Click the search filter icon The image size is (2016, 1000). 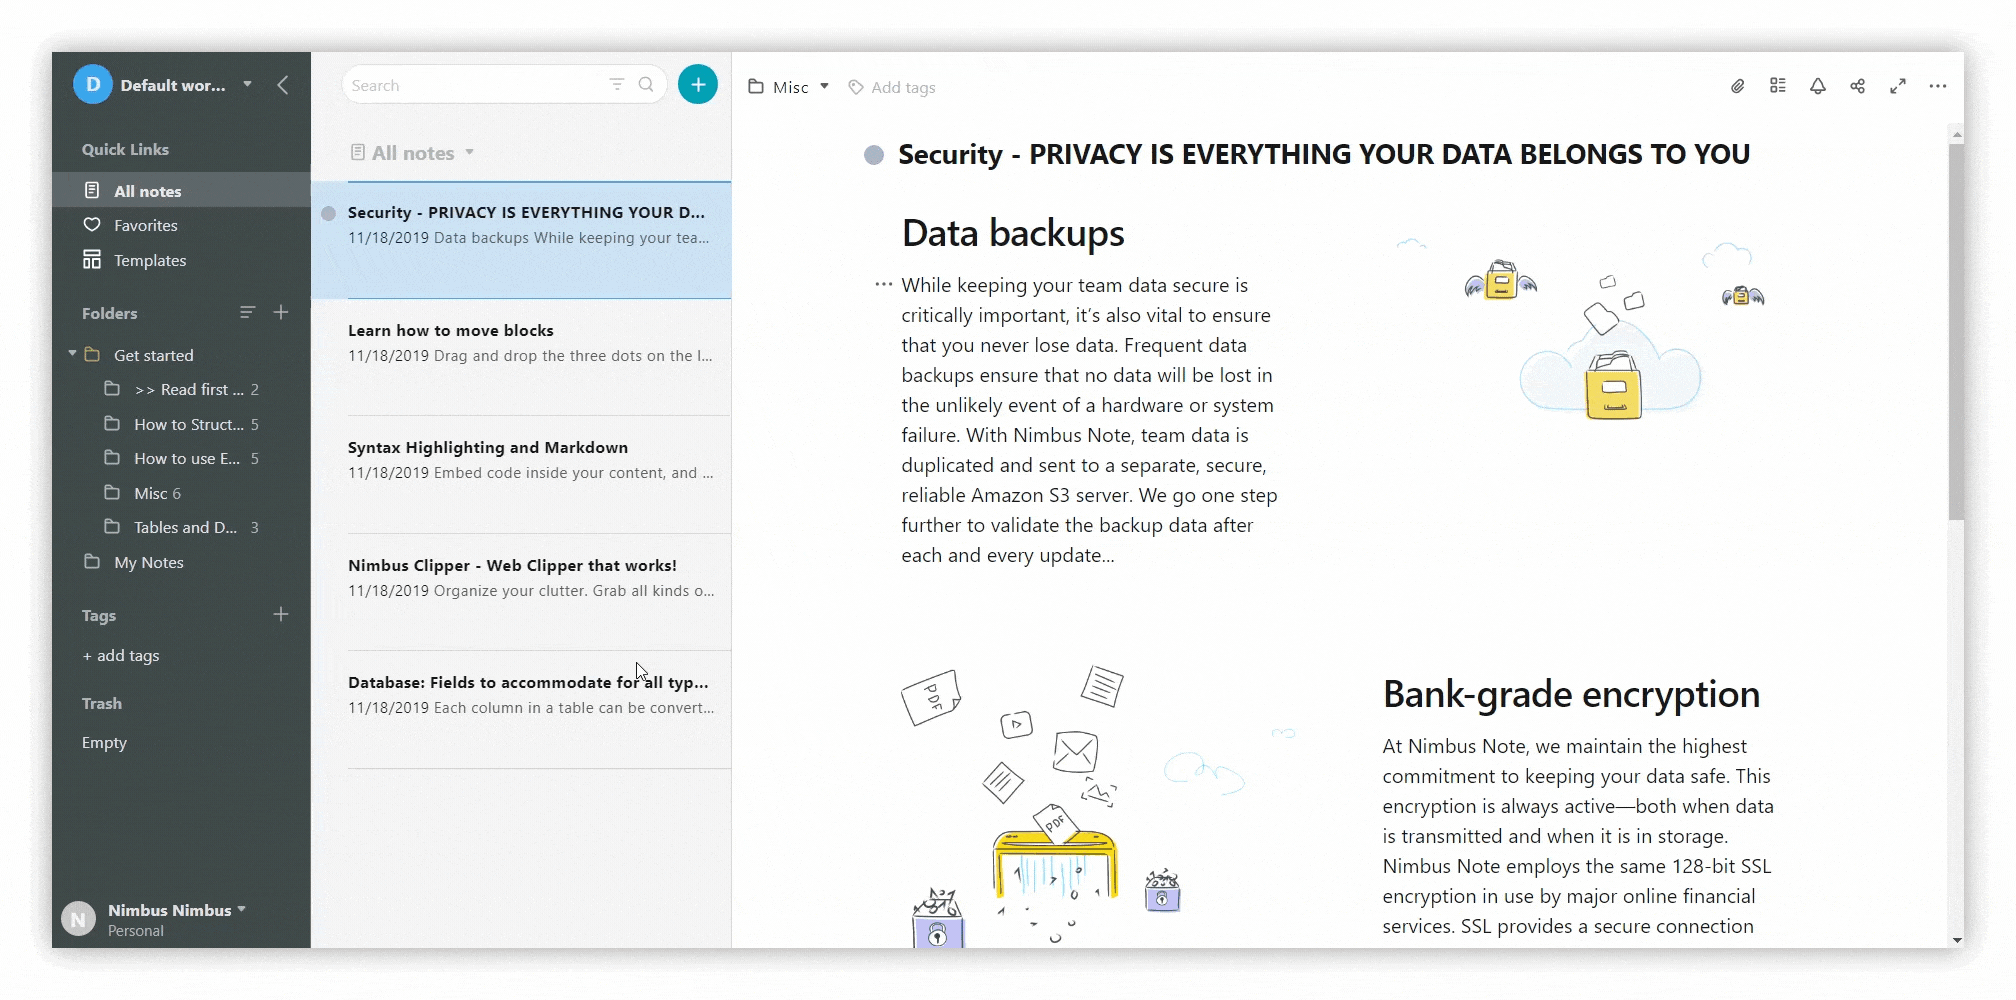pyautogui.click(x=616, y=85)
